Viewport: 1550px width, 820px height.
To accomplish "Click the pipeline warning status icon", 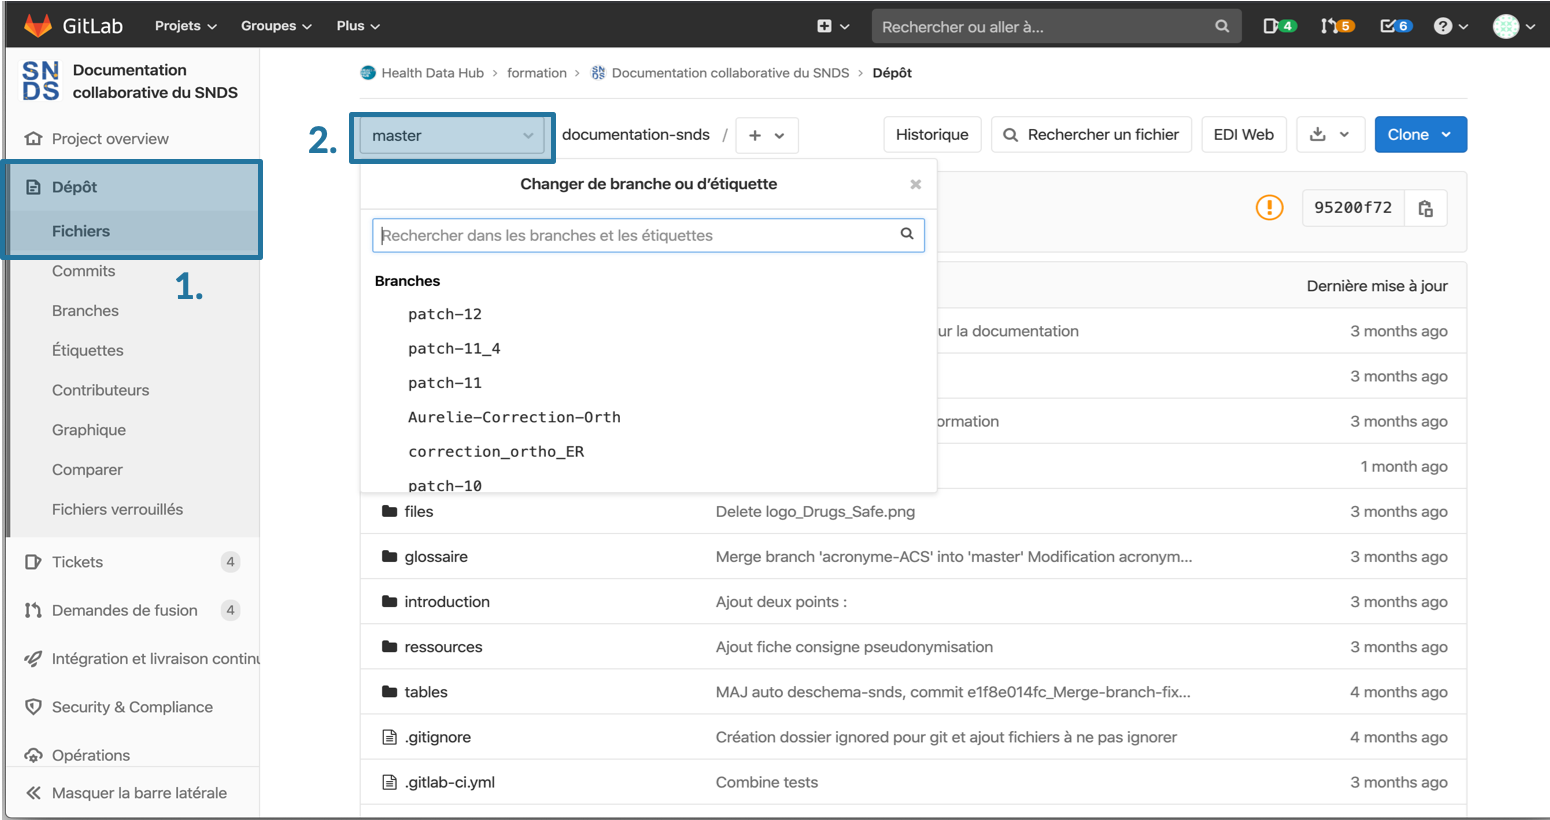I will pos(1269,208).
